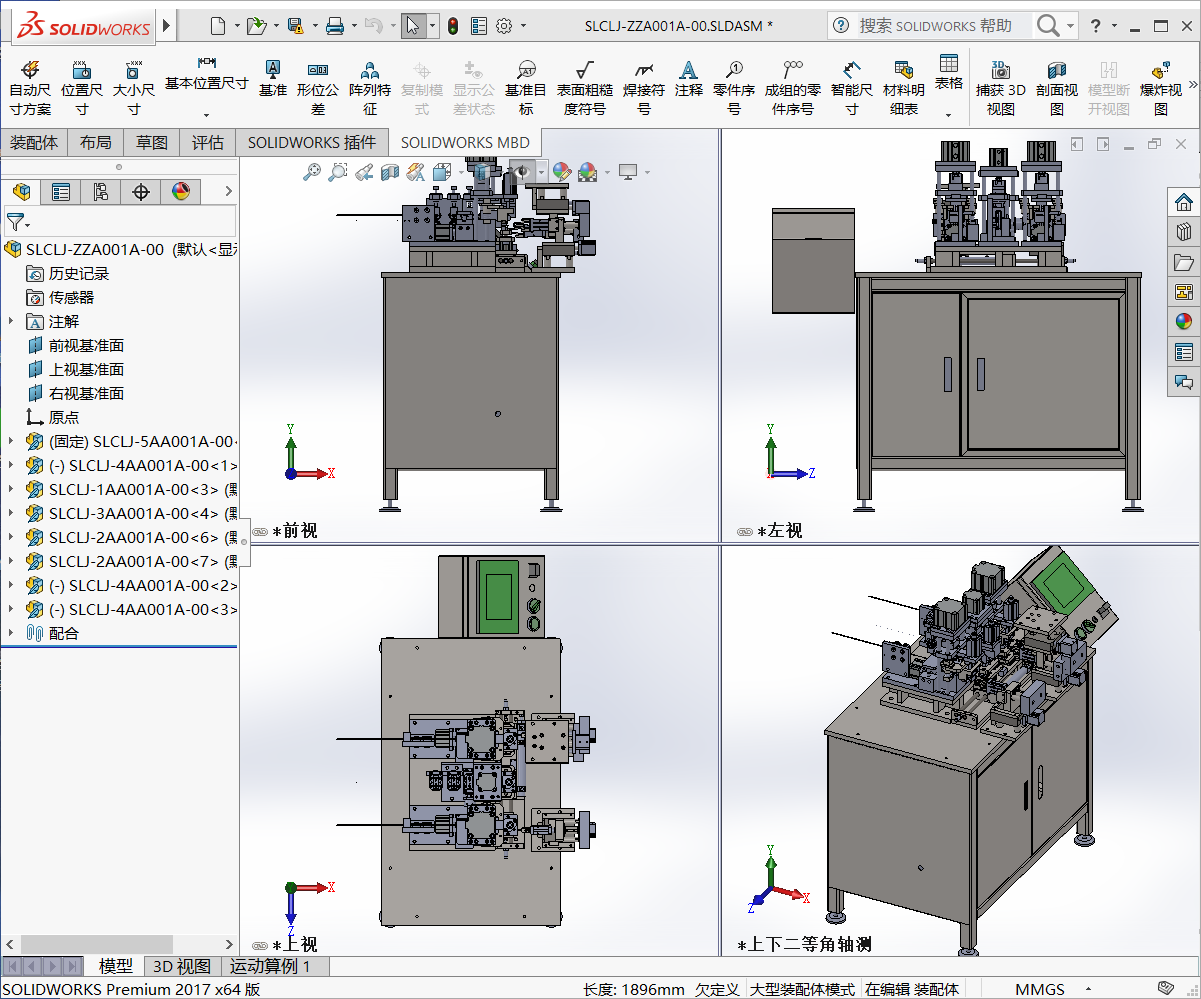Switch to the SOLIDWORKS 插件 tab
Viewport: 1201px width, 999px height.
click(312, 142)
